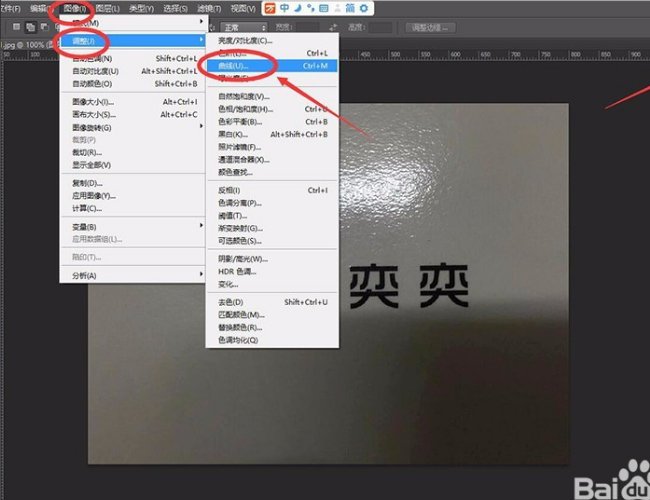The image size is (650, 500).
Task: Open the IME soft keyboard icon
Action: click(x=324, y=8)
